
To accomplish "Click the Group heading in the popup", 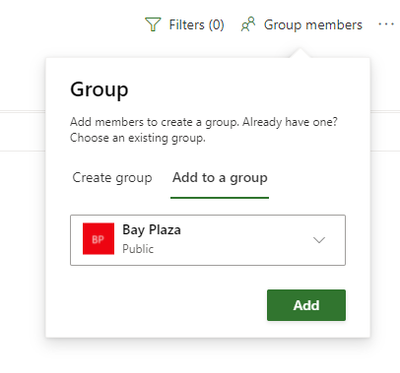I will coord(99,90).
